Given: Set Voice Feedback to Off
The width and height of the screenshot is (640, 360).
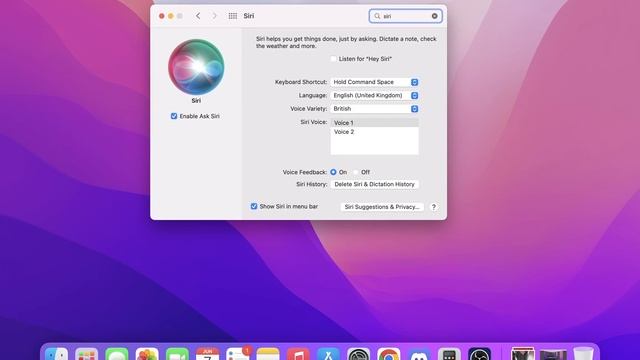Looking at the screenshot, I should tap(356, 172).
